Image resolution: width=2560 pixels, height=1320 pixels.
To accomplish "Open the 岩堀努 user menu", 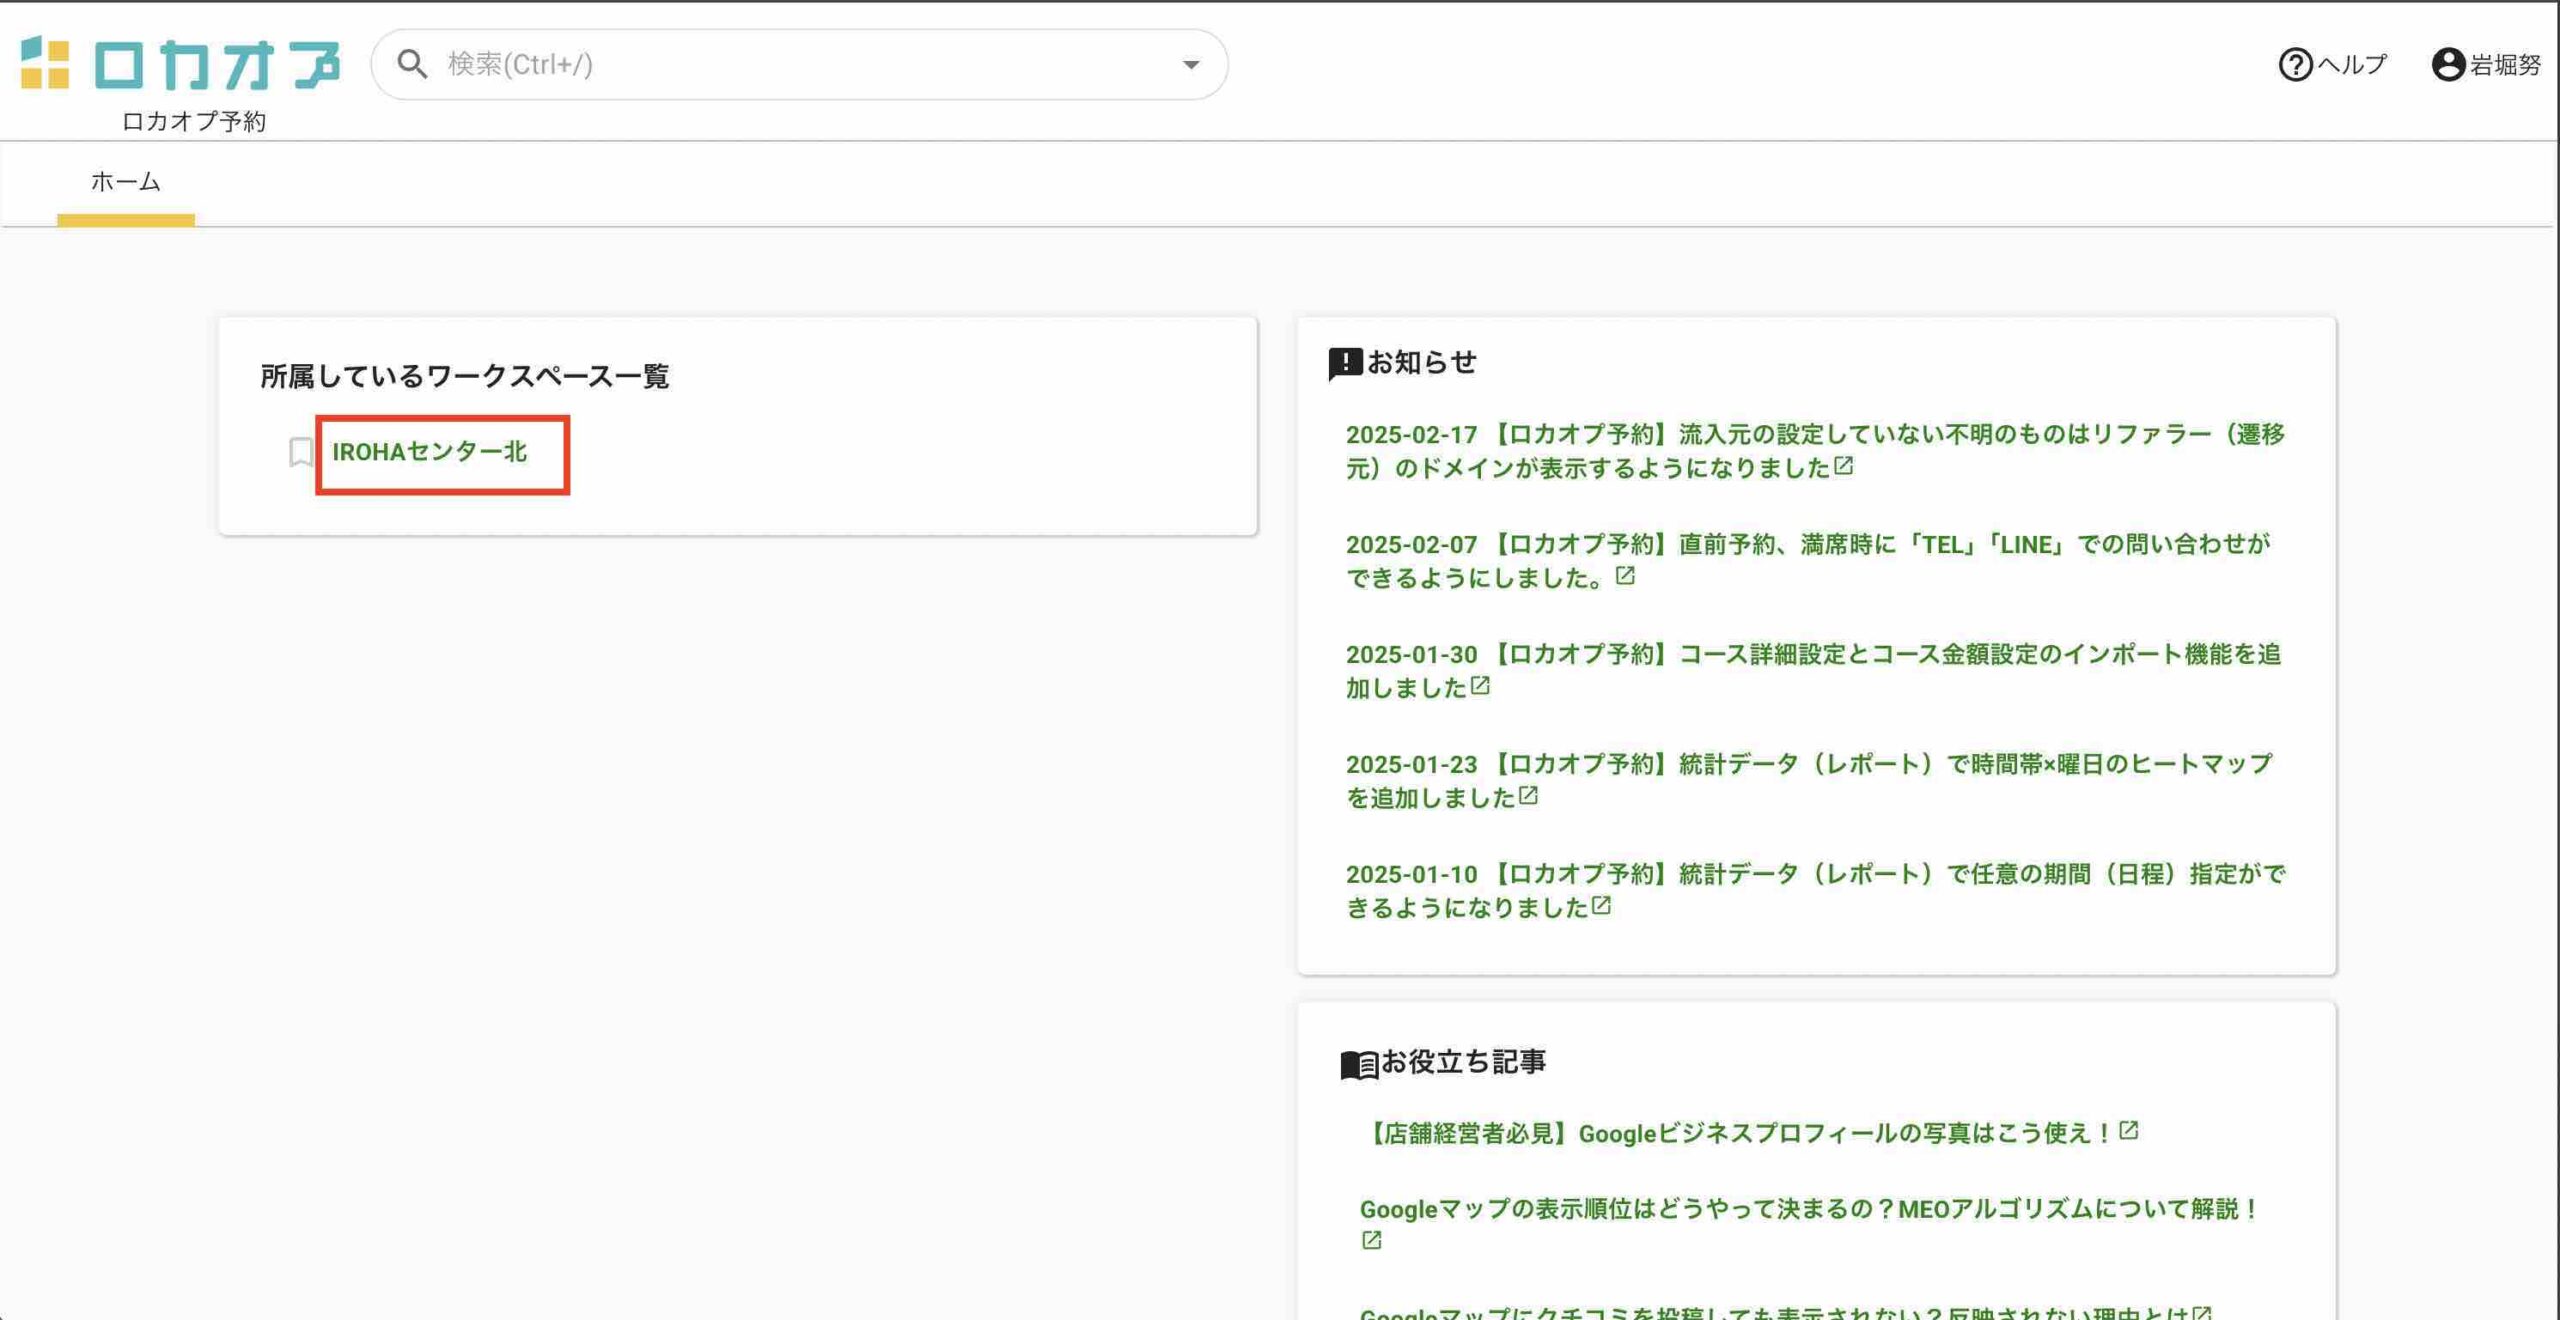I will point(2504,65).
